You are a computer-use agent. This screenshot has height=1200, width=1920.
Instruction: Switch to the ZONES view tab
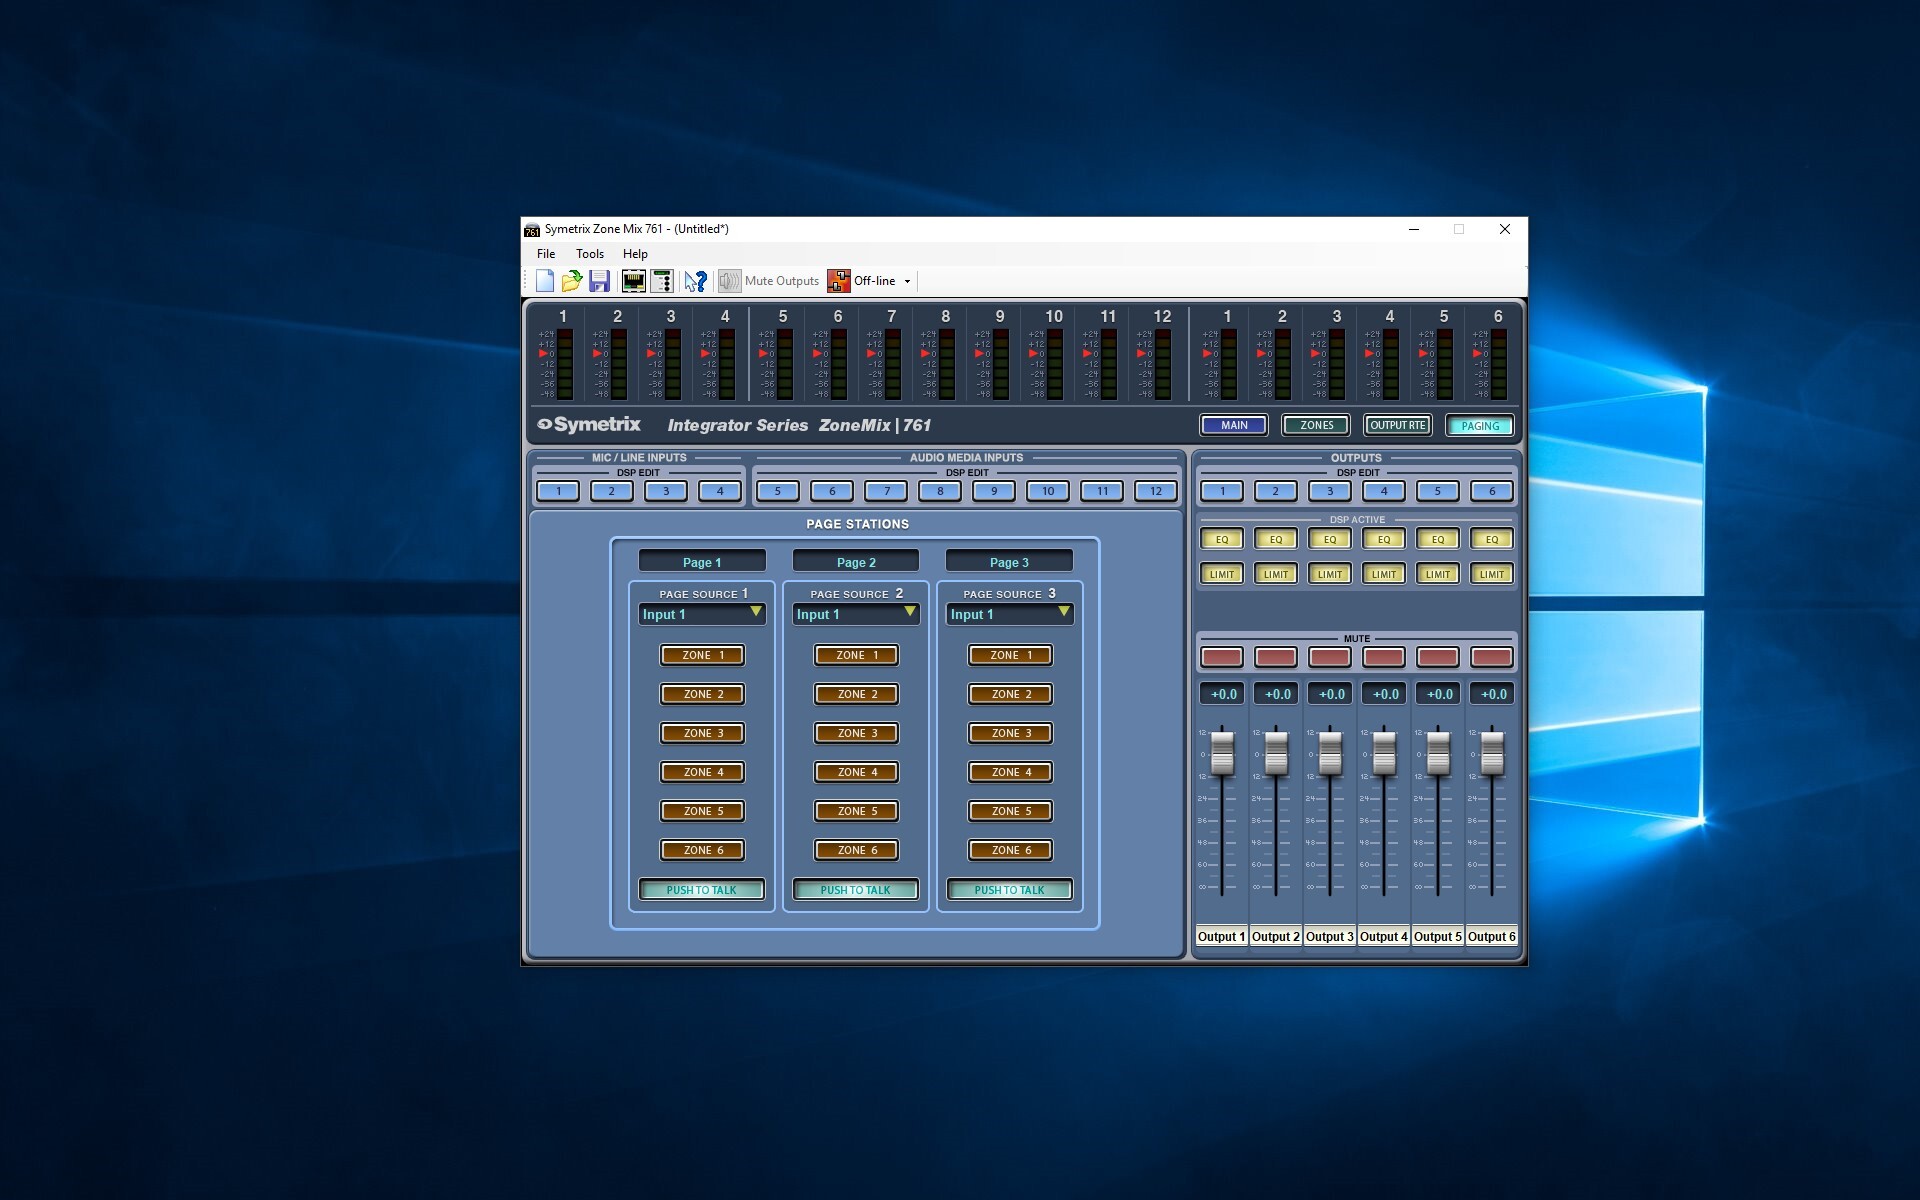pyautogui.click(x=1316, y=425)
